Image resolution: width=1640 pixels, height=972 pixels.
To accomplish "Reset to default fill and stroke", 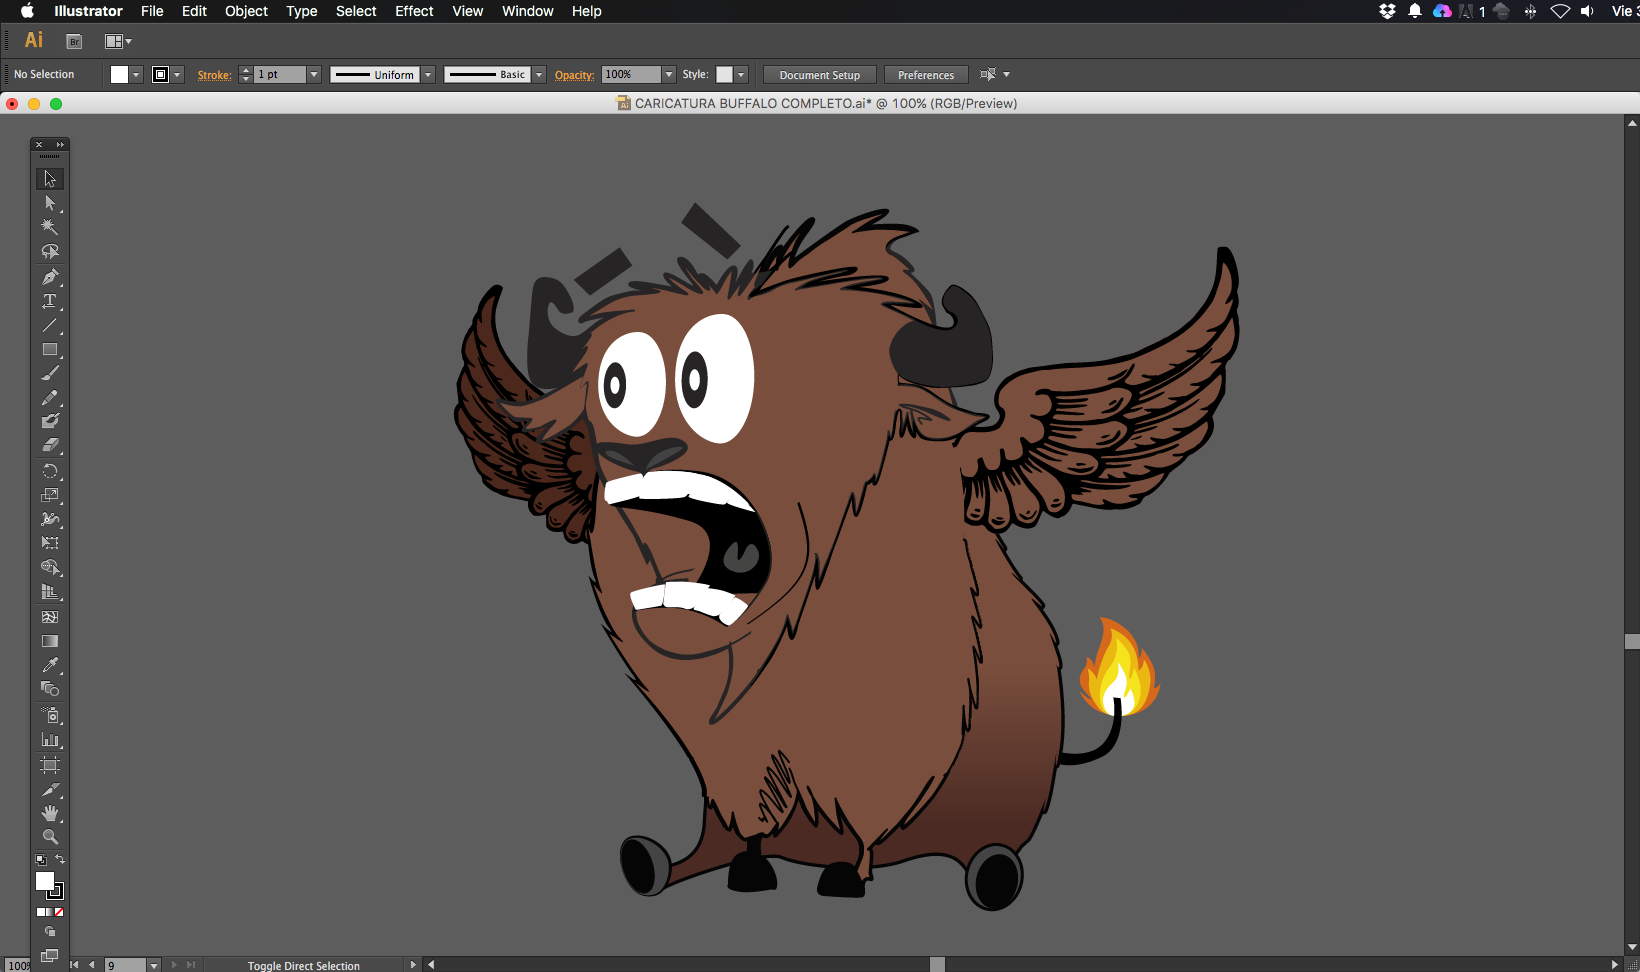I will [40, 860].
